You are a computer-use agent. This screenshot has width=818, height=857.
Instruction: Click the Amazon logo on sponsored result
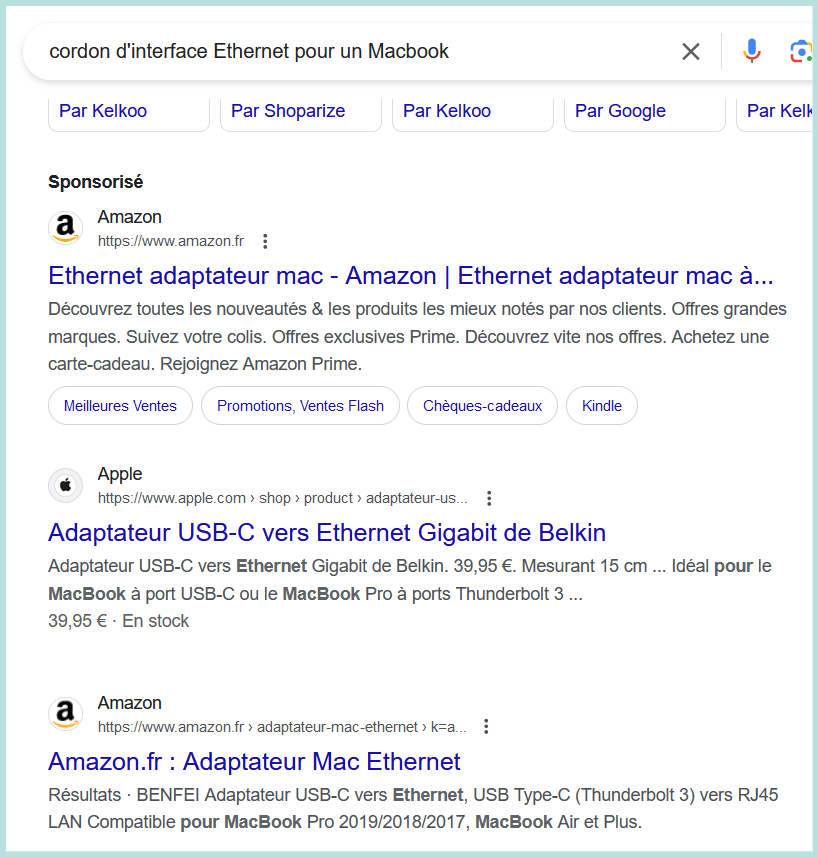[65, 229]
